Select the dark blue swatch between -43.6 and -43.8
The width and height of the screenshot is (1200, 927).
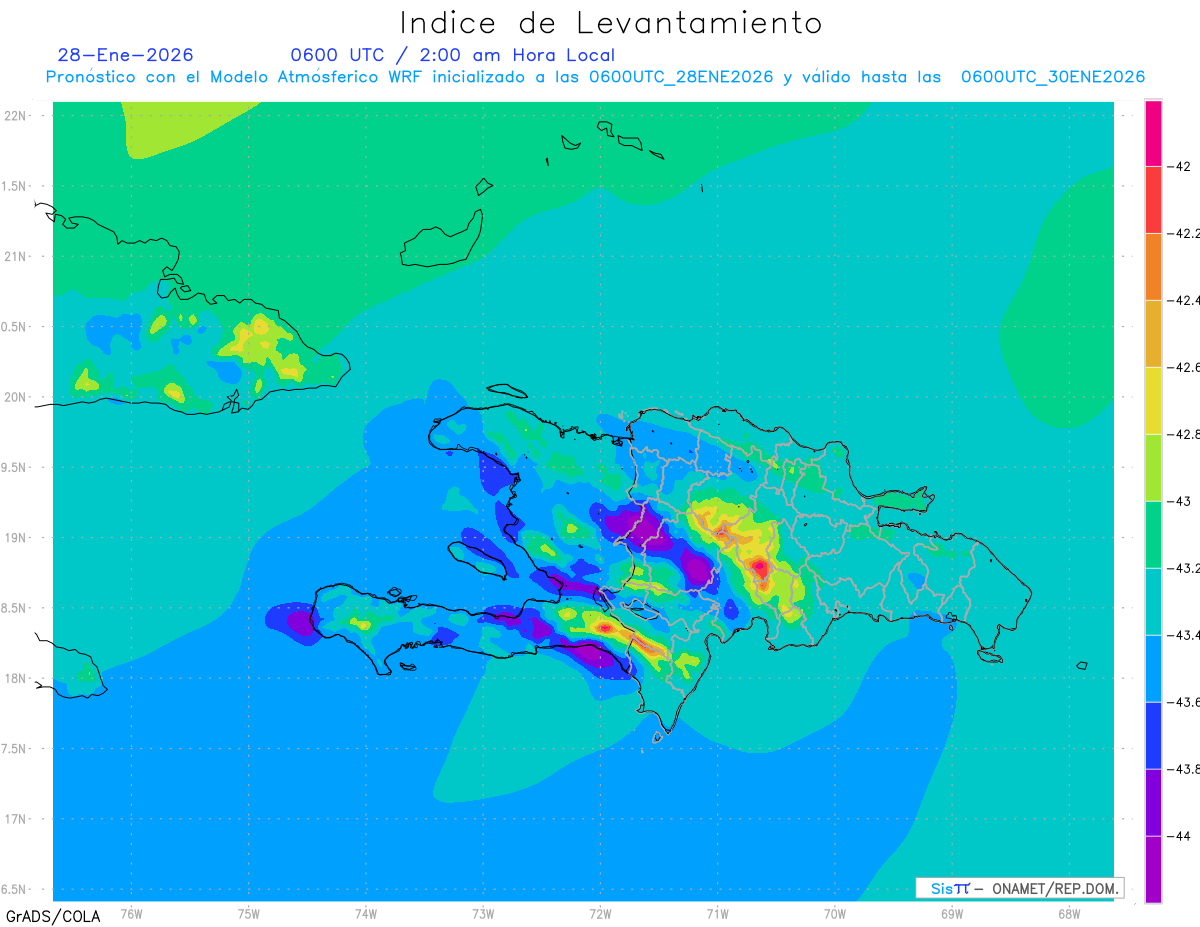coord(1153,736)
